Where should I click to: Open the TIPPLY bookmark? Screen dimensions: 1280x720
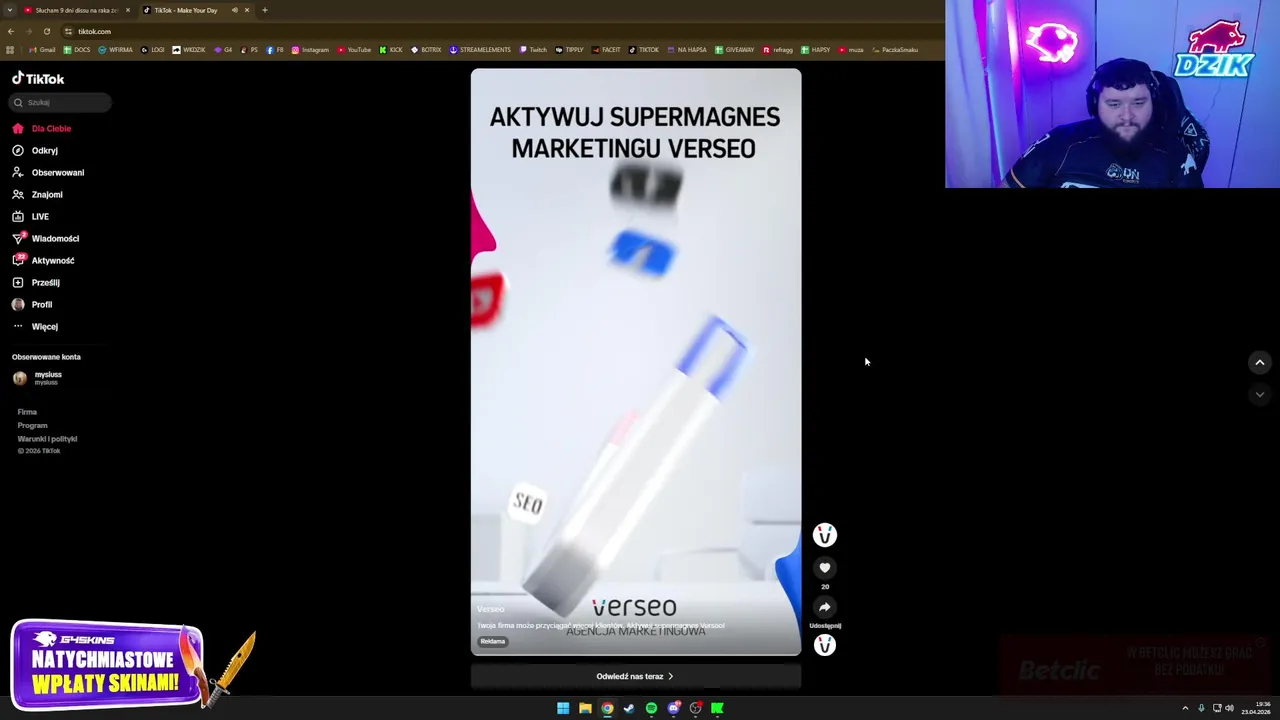569,49
